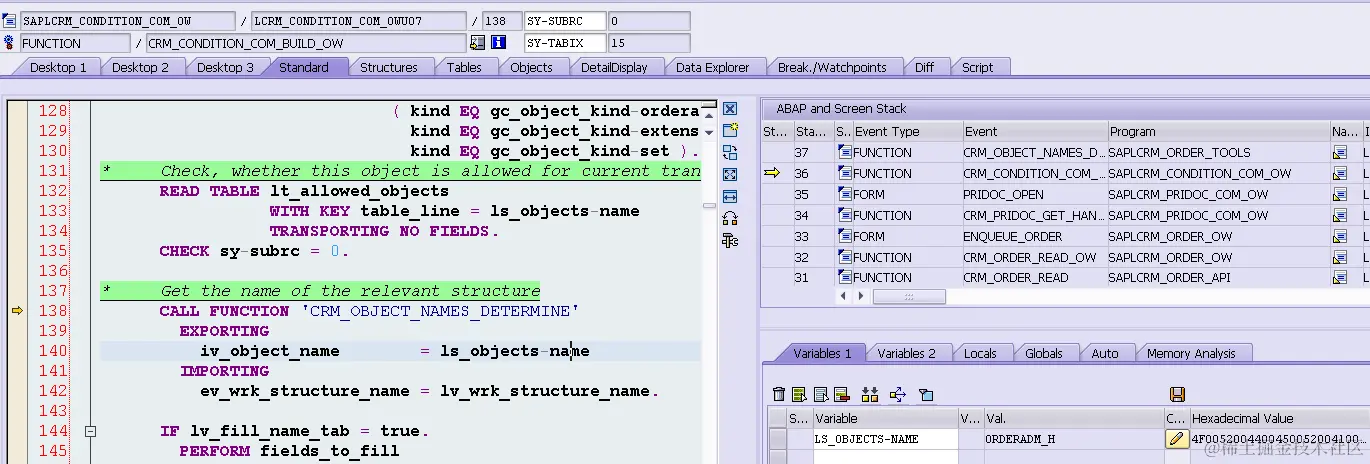Click the navigation icon for PRIDOC_OPEN row
This screenshot has height=464, width=1370.
pyautogui.click(x=1339, y=195)
